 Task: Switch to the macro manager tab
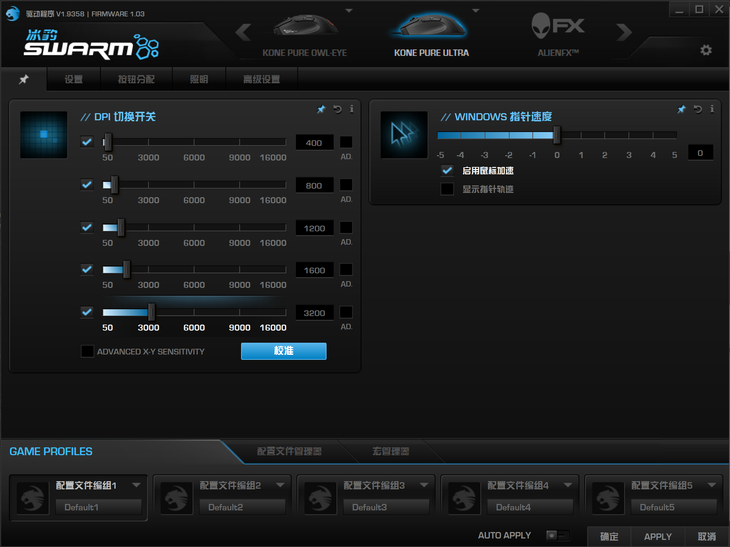click(391, 451)
